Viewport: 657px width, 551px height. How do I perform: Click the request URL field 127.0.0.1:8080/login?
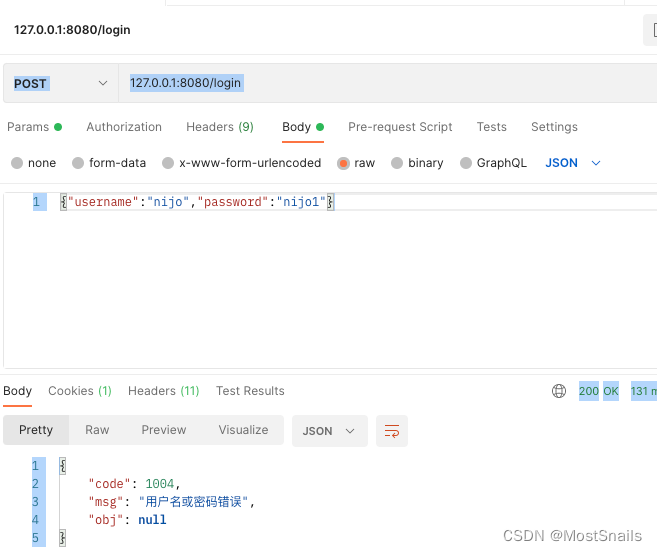(x=388, y=83)
